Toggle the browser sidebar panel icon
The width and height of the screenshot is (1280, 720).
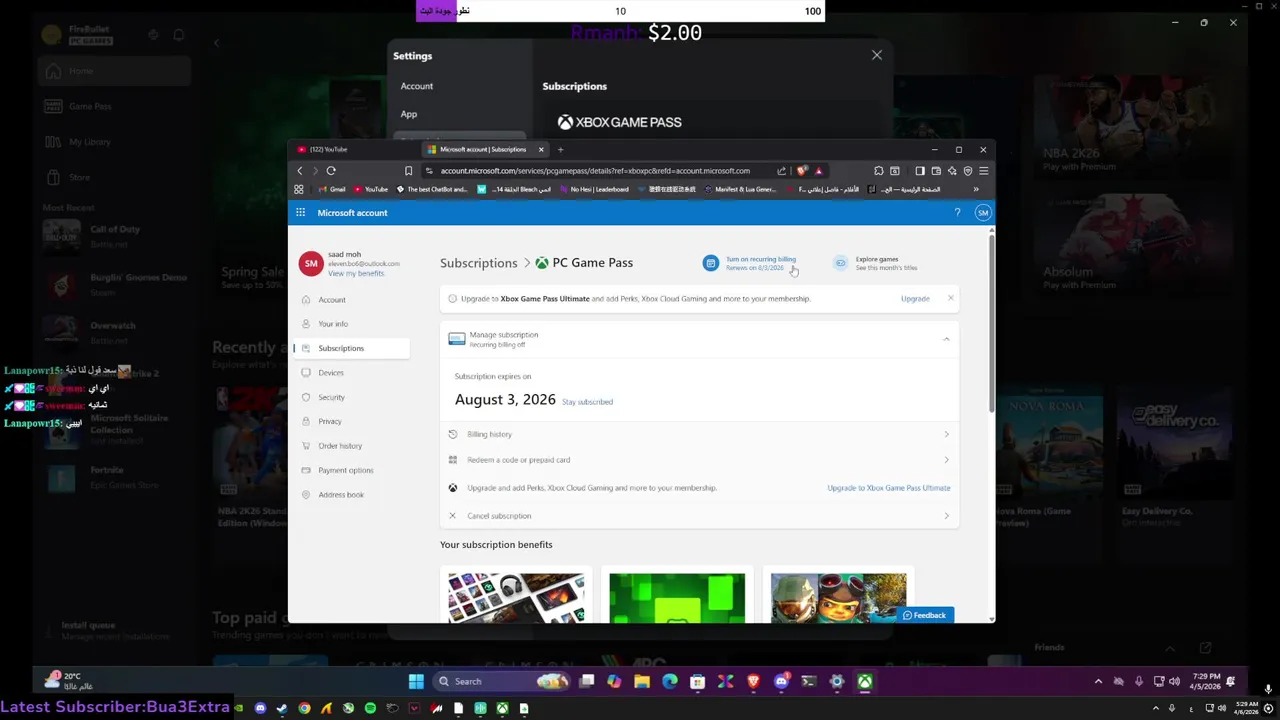[x=920, y=171]
